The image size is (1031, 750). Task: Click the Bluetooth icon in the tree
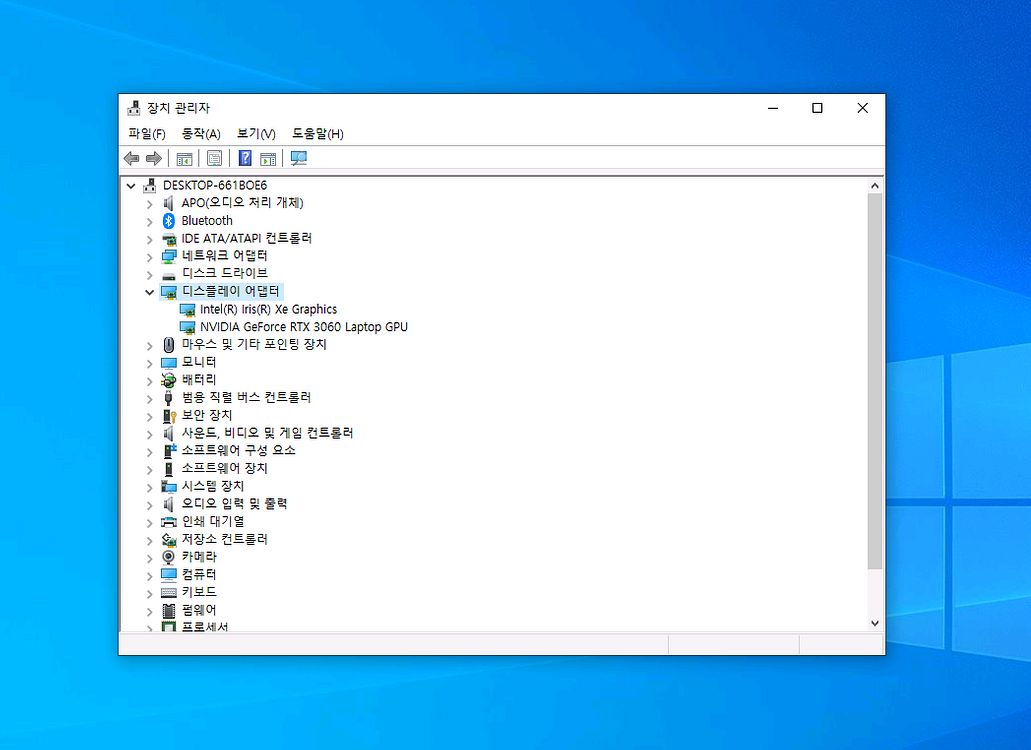pos(169,221)
